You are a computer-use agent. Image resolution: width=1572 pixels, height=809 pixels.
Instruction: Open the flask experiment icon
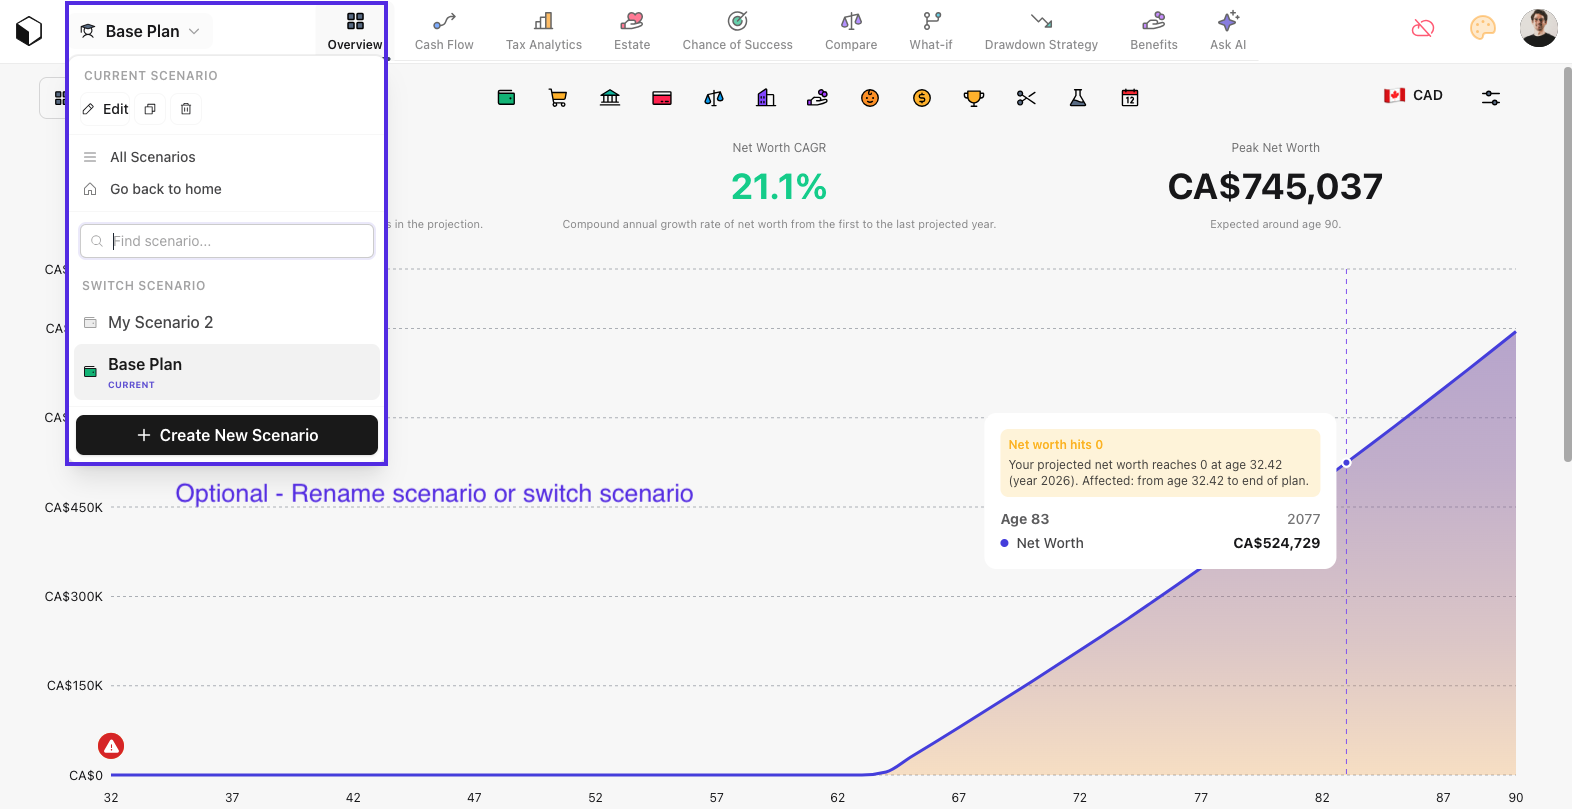tap(1077, 97)
